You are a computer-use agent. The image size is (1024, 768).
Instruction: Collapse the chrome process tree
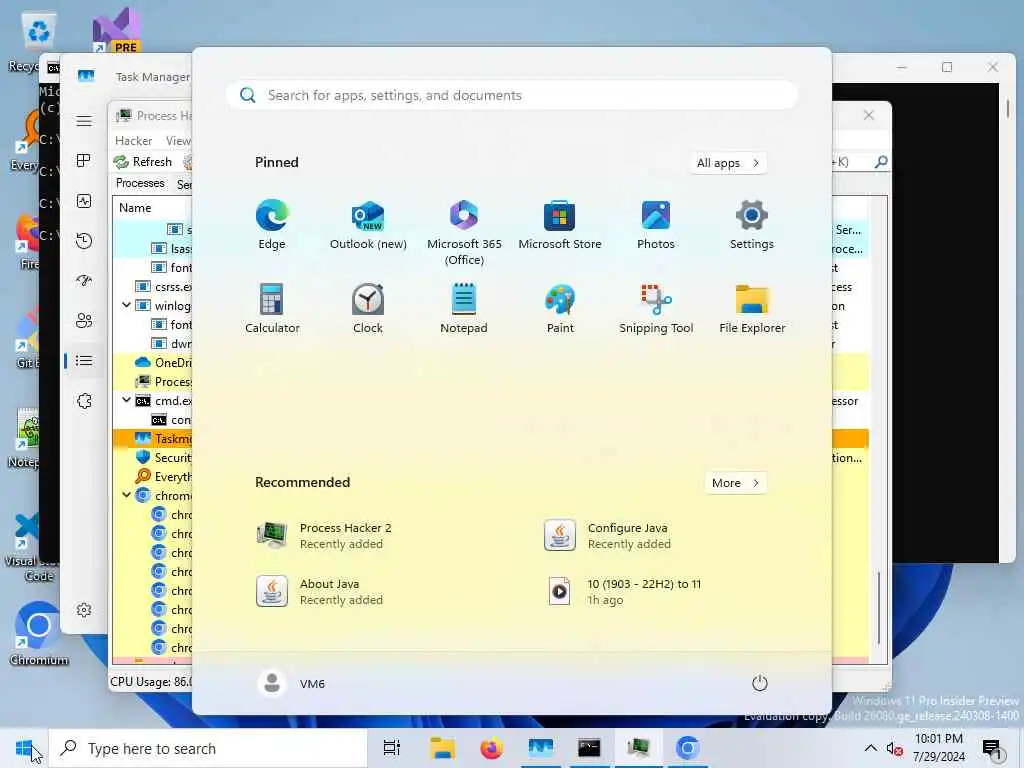(126, 495)
